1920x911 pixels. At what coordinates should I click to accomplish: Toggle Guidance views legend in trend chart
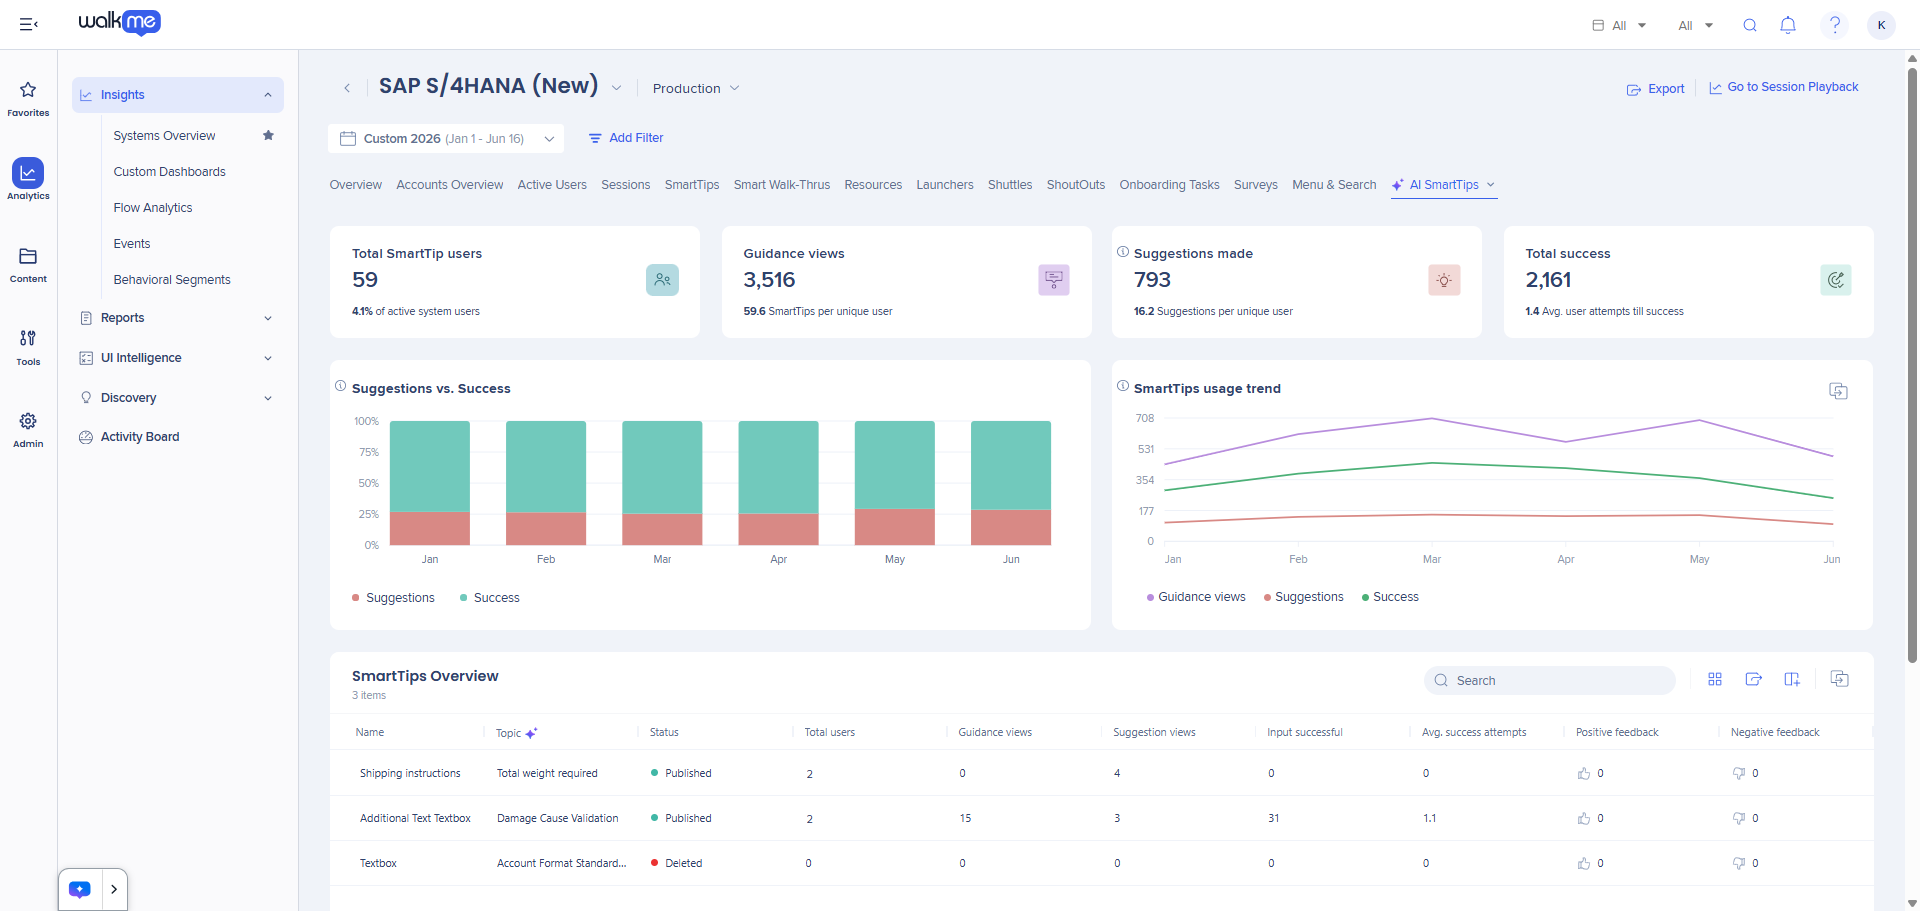coord(1196,597)
